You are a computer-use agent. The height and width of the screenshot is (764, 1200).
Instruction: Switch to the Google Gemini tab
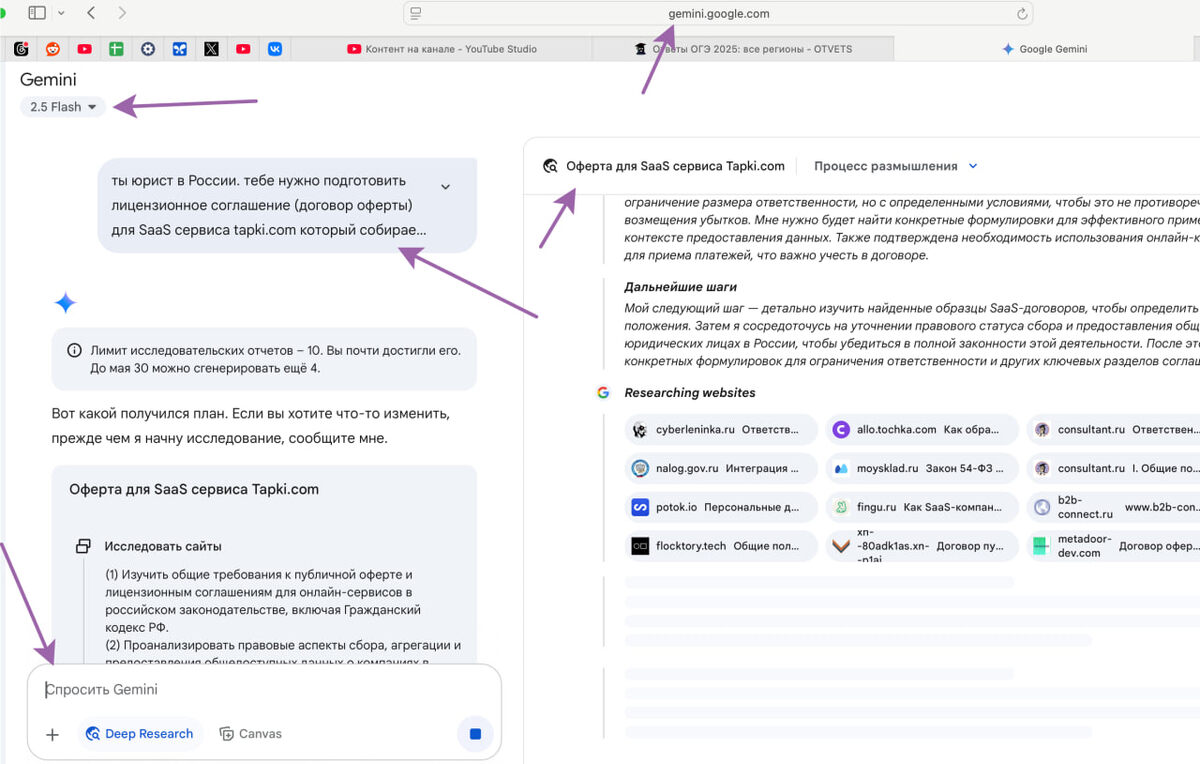(1045, 48)
